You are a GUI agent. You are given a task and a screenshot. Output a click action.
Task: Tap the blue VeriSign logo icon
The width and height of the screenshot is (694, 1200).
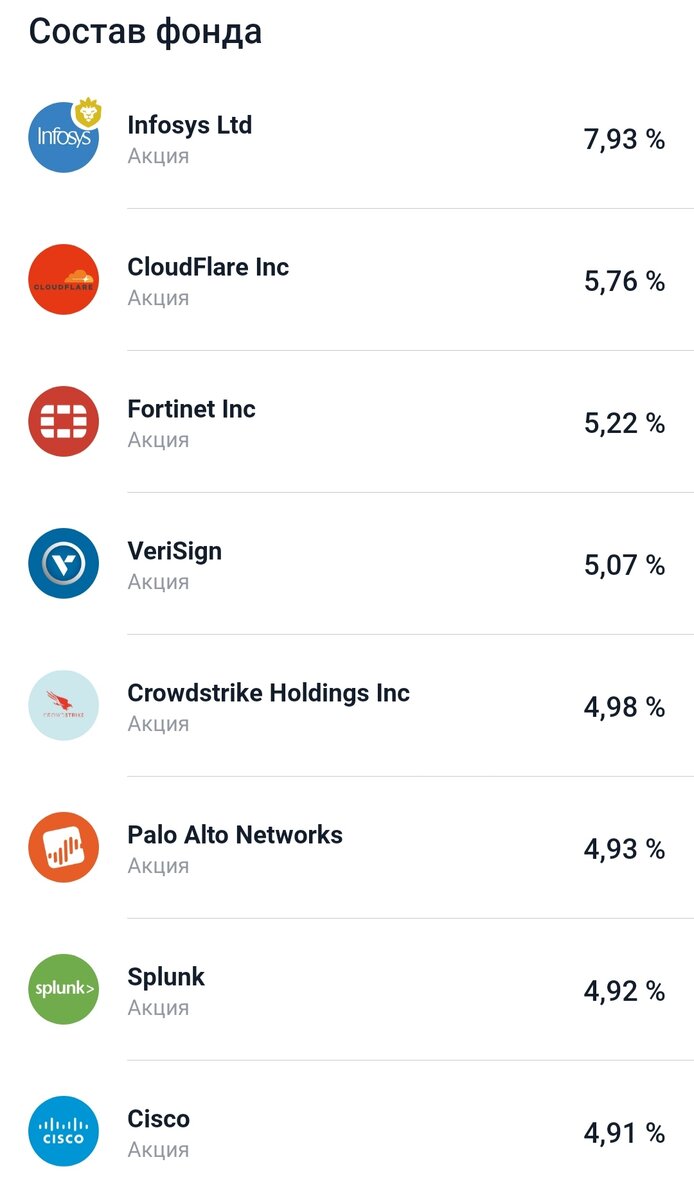63,563
